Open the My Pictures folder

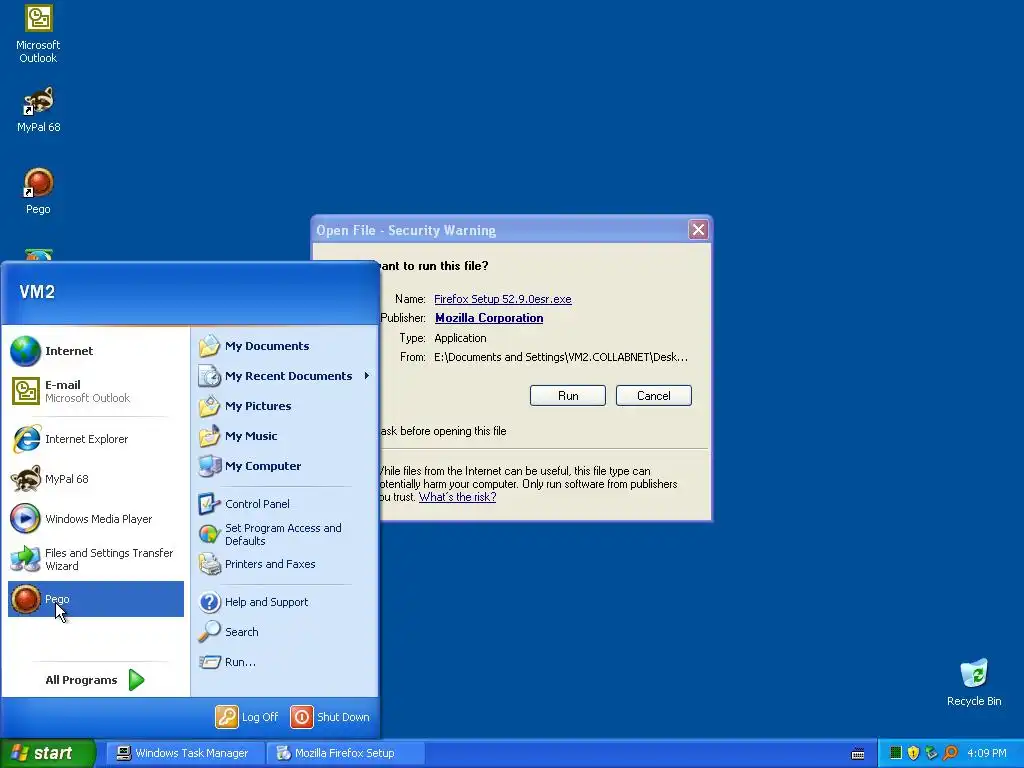284,406
